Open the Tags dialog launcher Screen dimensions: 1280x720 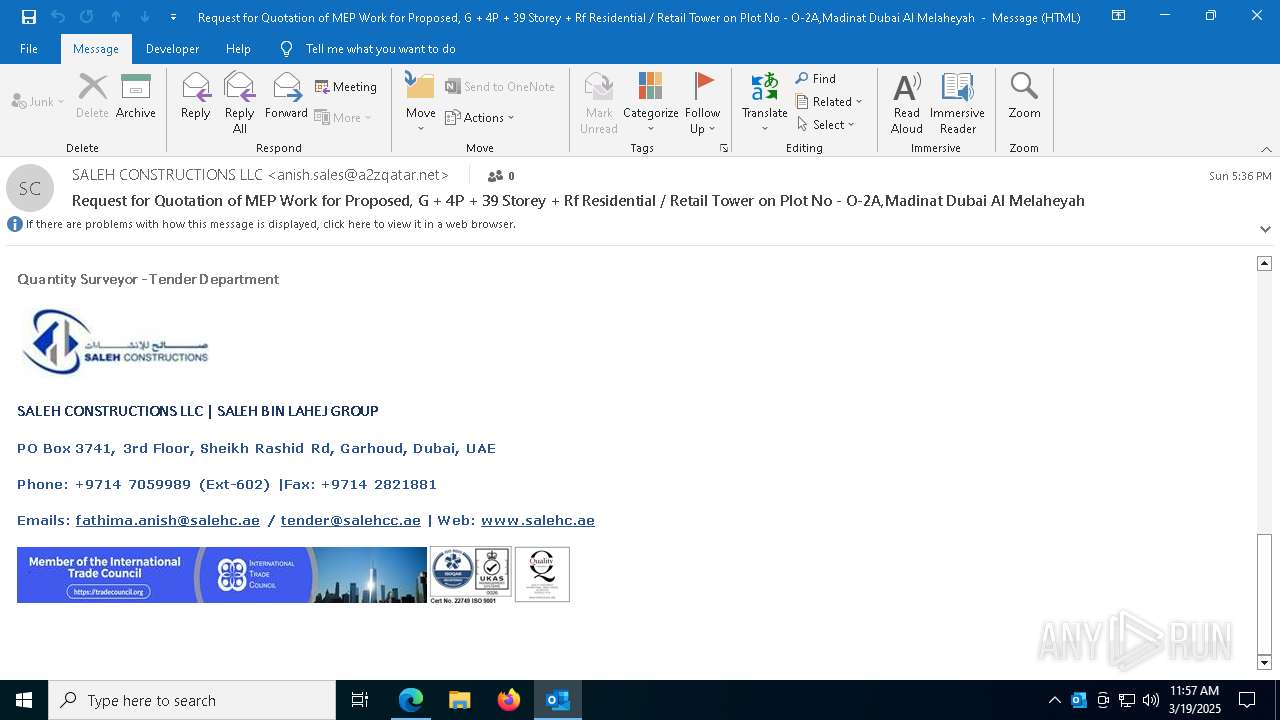[x=724, y=148]
